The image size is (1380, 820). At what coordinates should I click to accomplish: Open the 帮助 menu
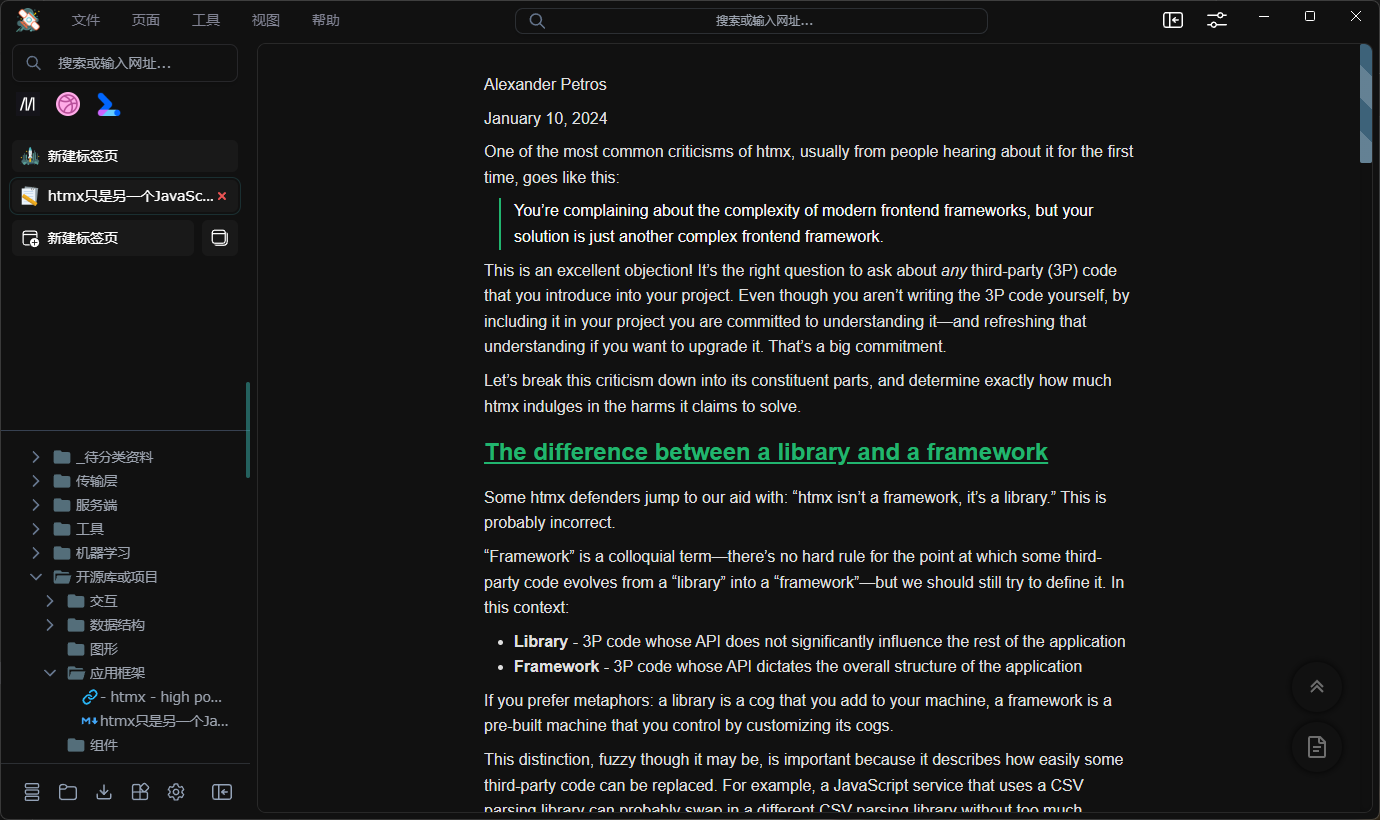326,20
